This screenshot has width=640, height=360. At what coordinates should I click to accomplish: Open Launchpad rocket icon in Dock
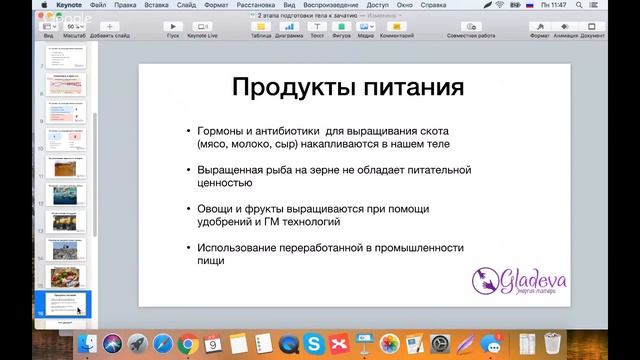pyautogui.click(x=138, y=344)
